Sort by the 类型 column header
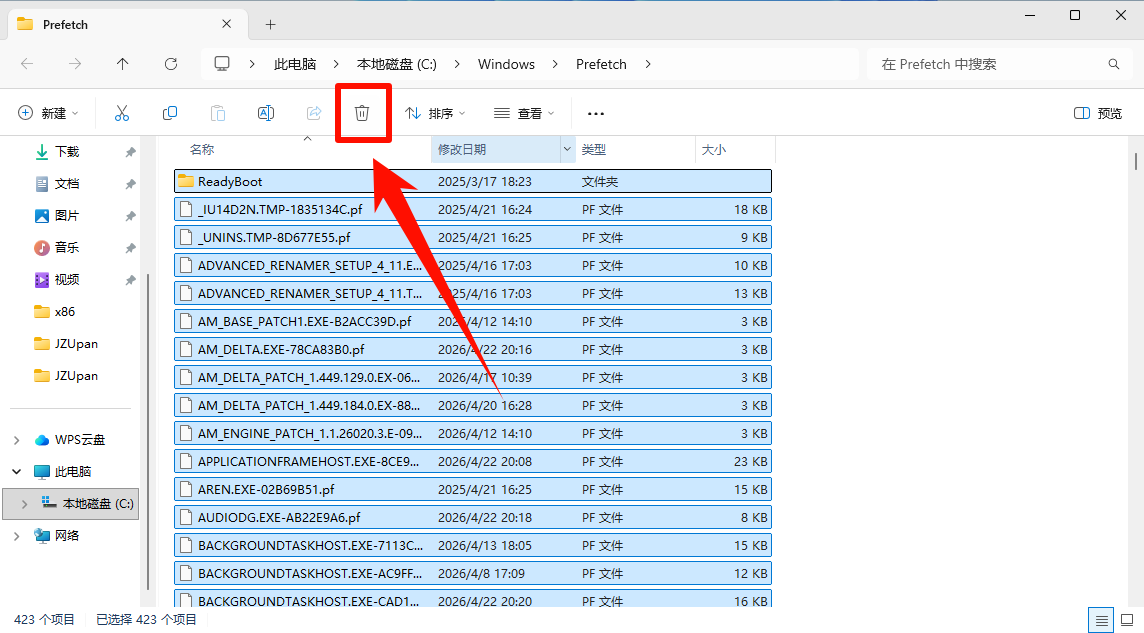Viewport: 1144px width, 633px height. [594, 149]
